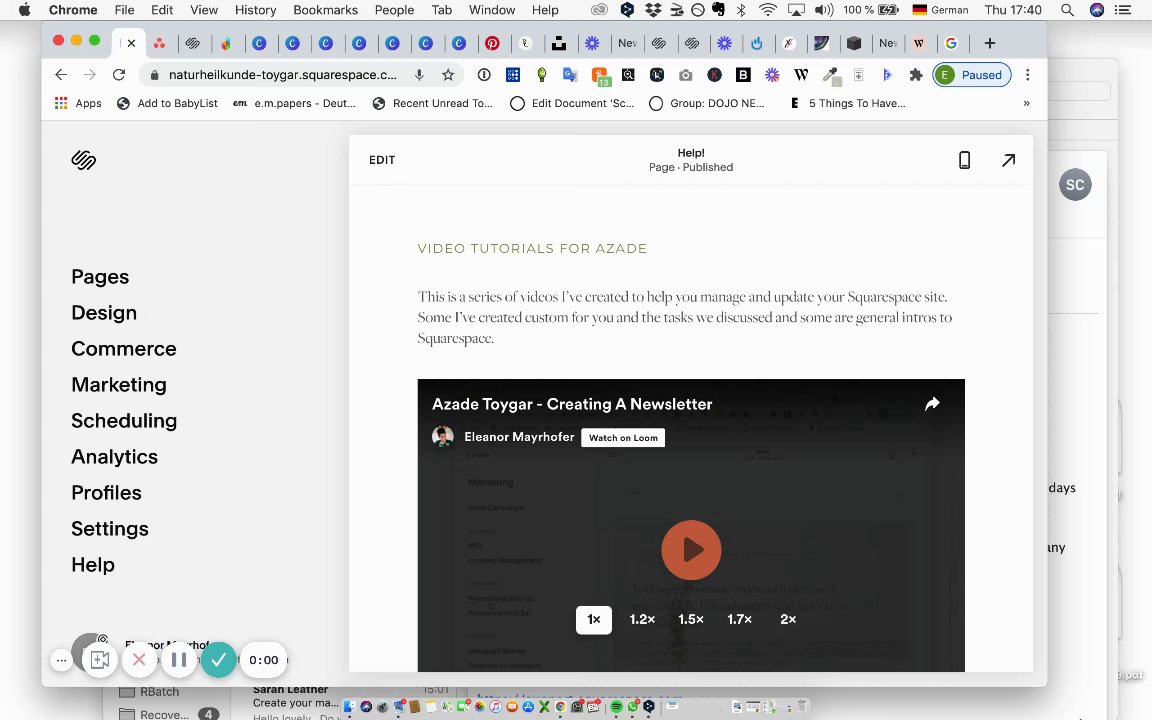
Task: Click the Paused profile button
Action: 972,75
